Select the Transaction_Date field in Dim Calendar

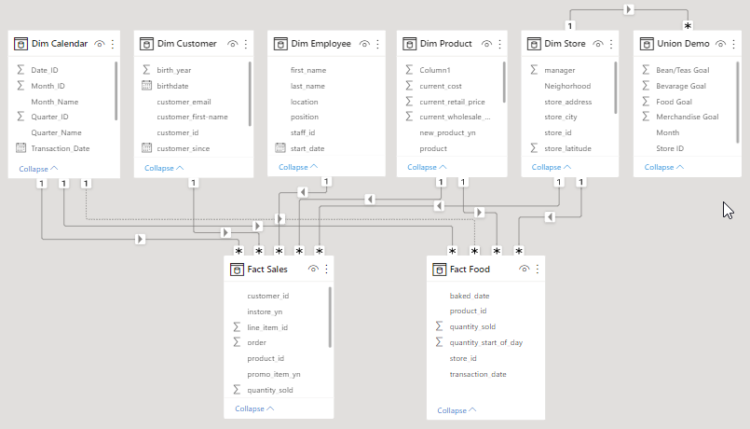[61, 148]
